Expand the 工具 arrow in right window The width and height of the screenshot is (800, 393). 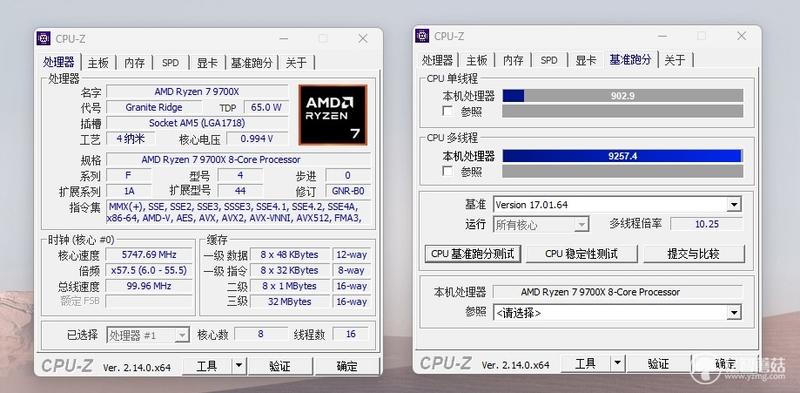coord(617,363)
